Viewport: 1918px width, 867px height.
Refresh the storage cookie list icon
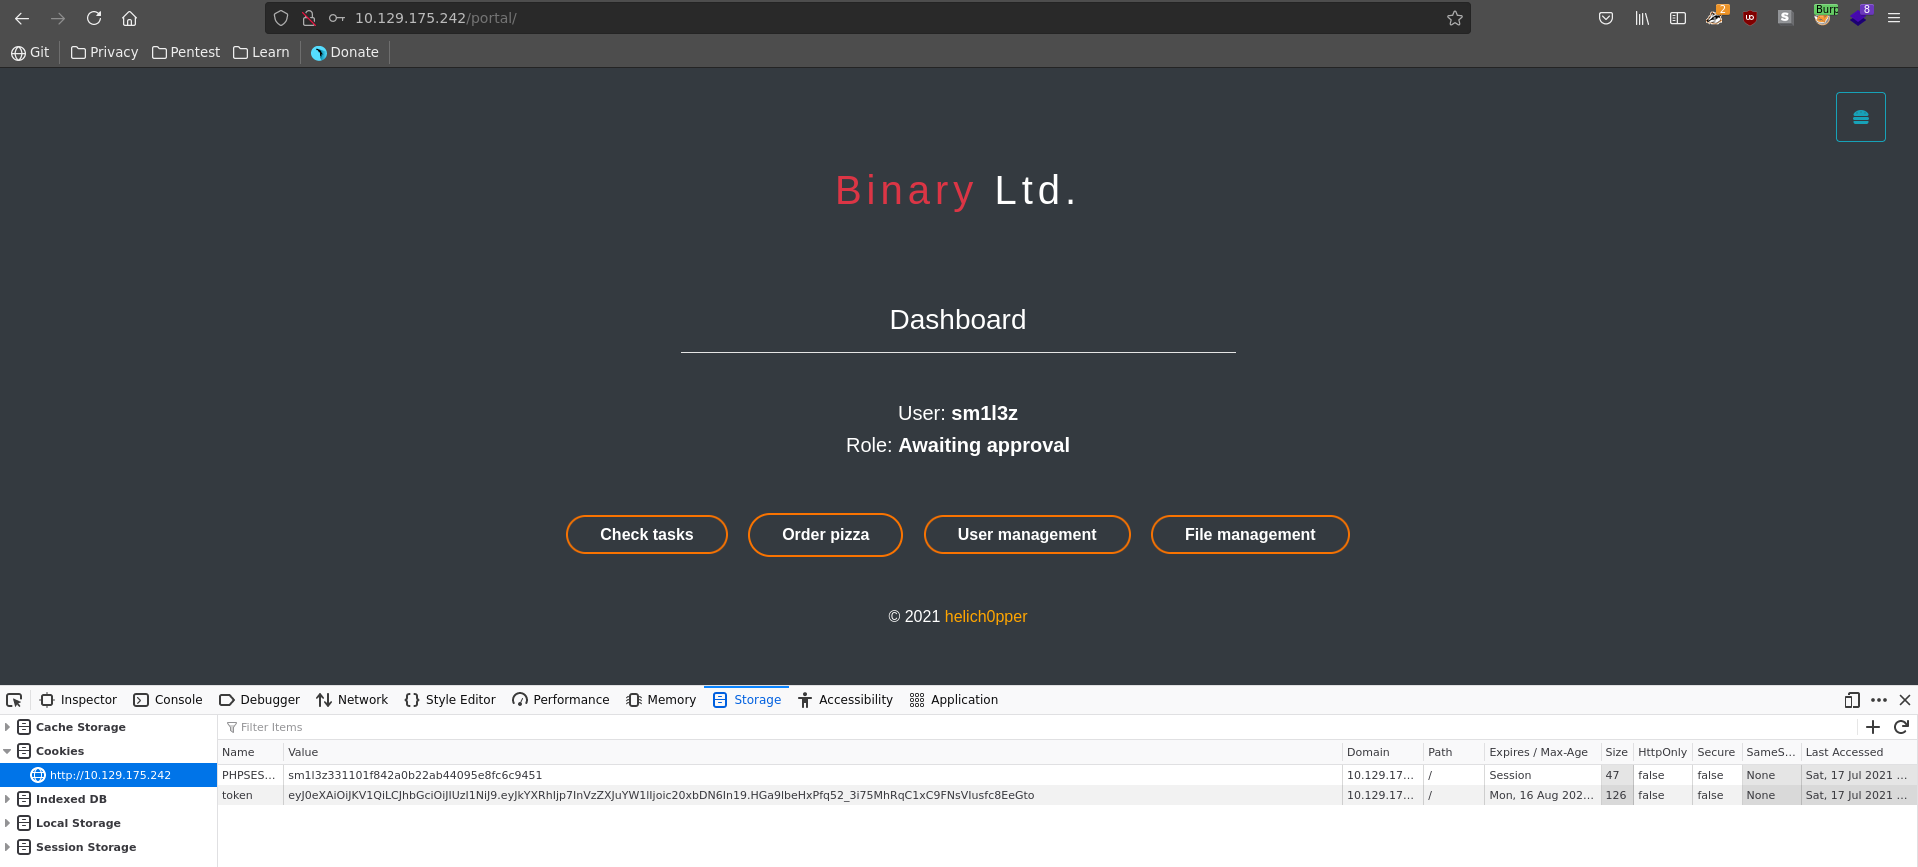coord(1901,727)
